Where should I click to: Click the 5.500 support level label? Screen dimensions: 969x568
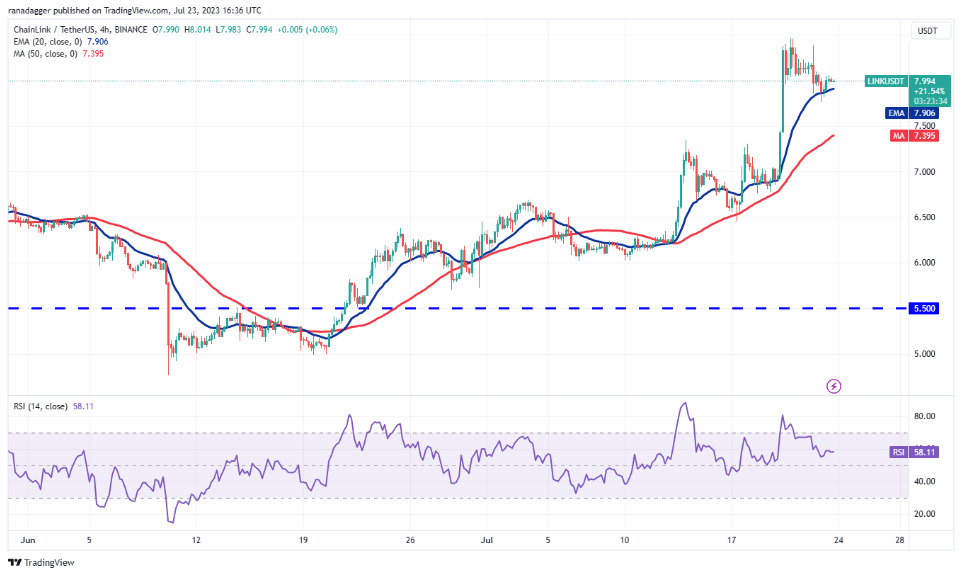pos(926,309)
